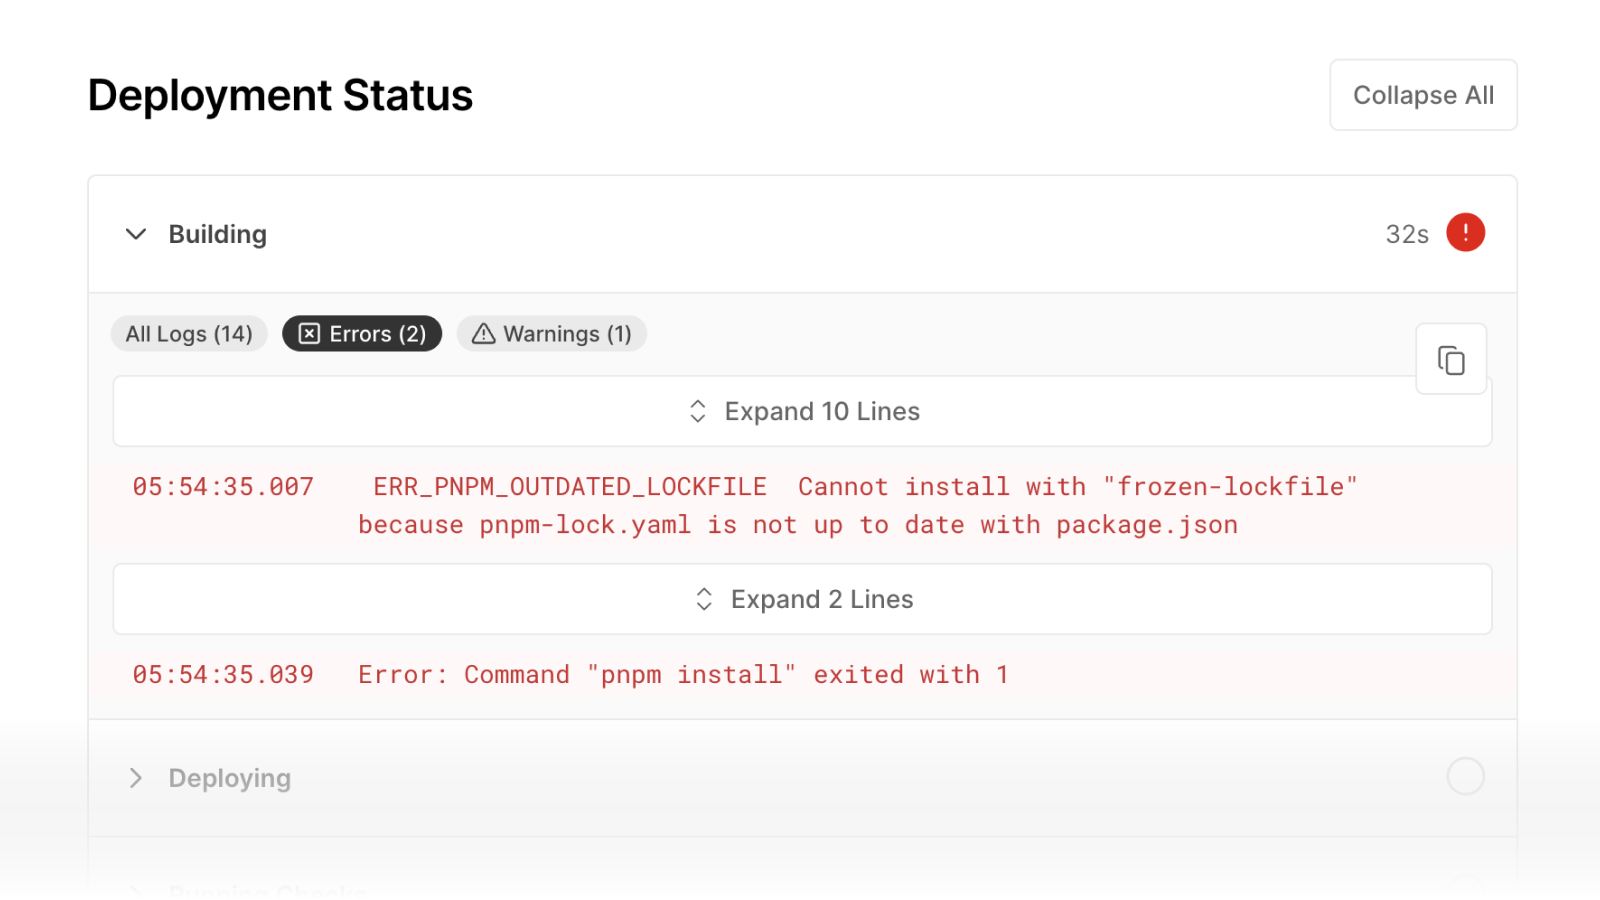
Task: Click the error icon inside the Errors filter
Action: 309,334
